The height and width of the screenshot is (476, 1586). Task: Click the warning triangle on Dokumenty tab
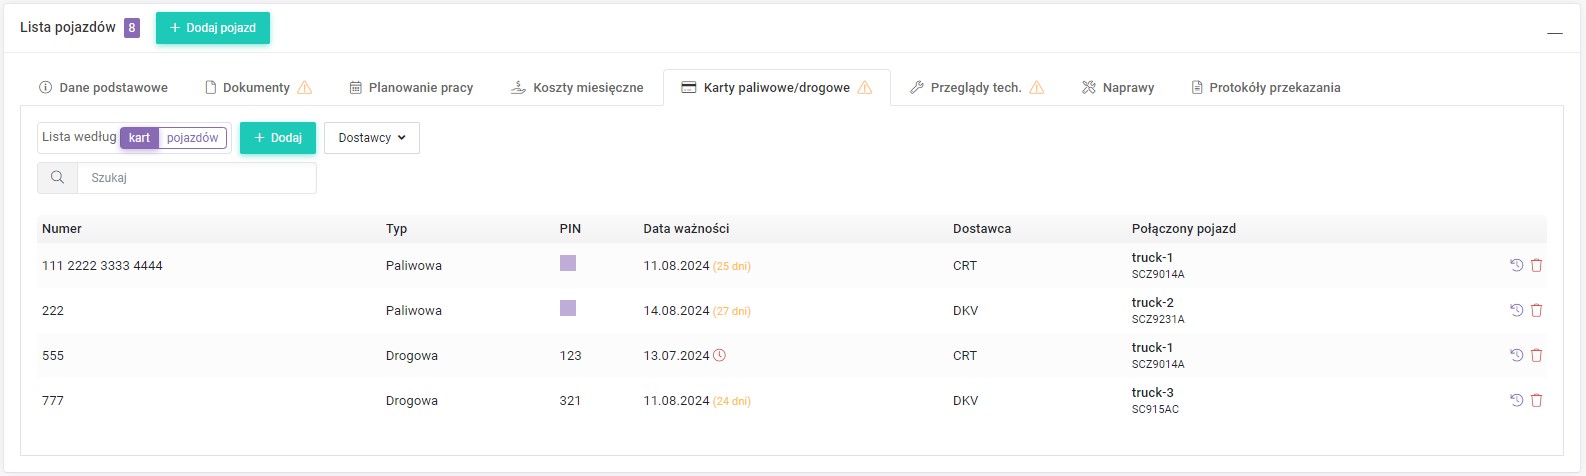point(305,87)
